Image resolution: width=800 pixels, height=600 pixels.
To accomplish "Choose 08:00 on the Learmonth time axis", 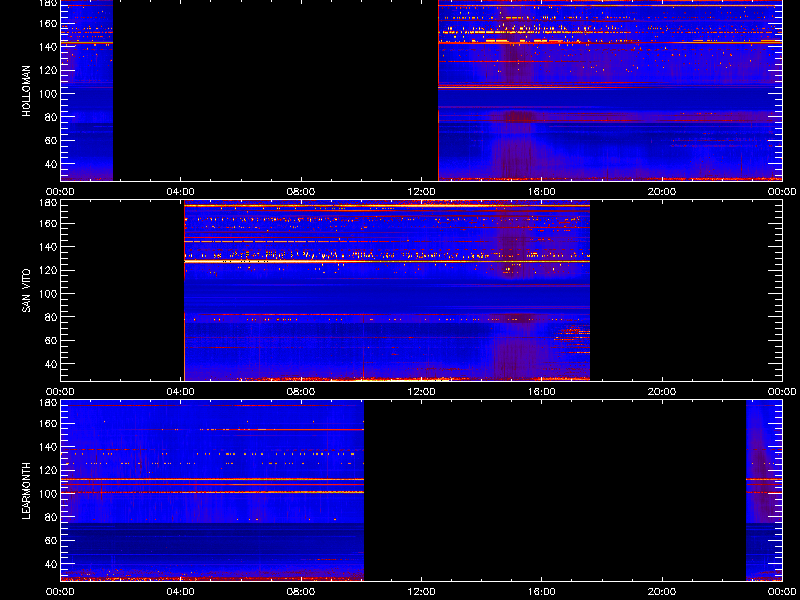I will 301,592.
